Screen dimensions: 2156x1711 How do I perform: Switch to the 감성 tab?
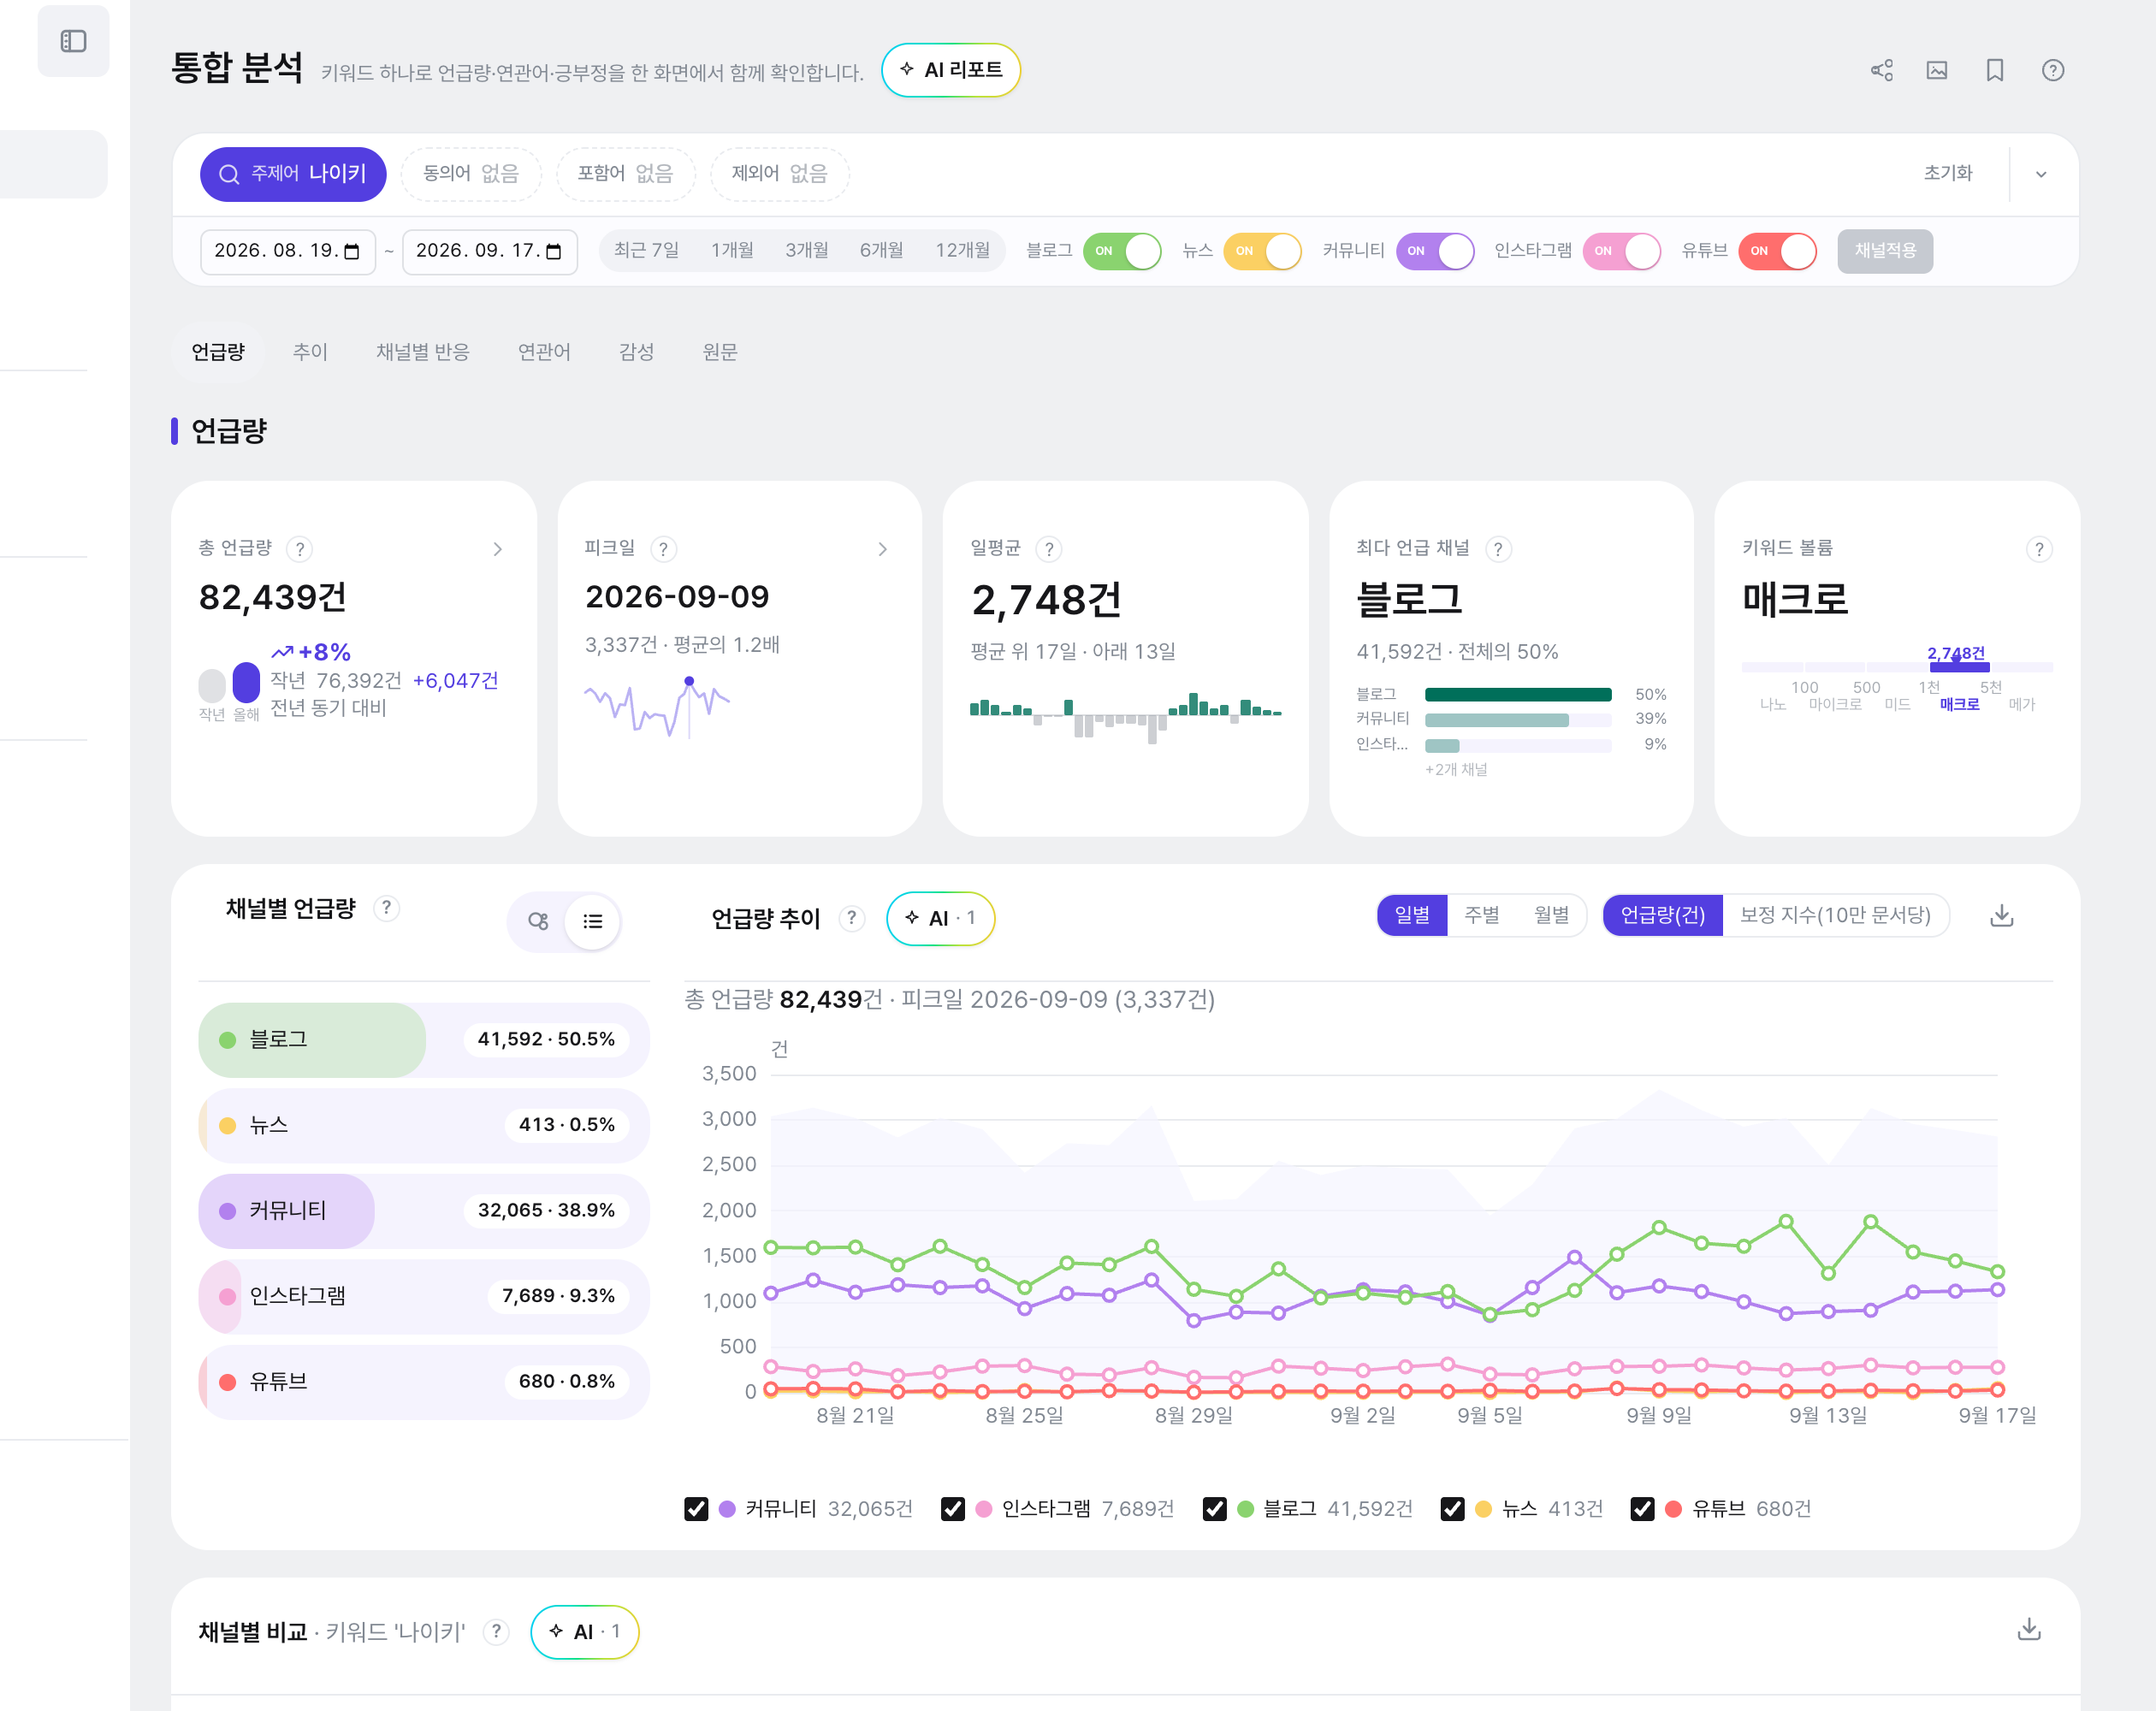point(636,352)
